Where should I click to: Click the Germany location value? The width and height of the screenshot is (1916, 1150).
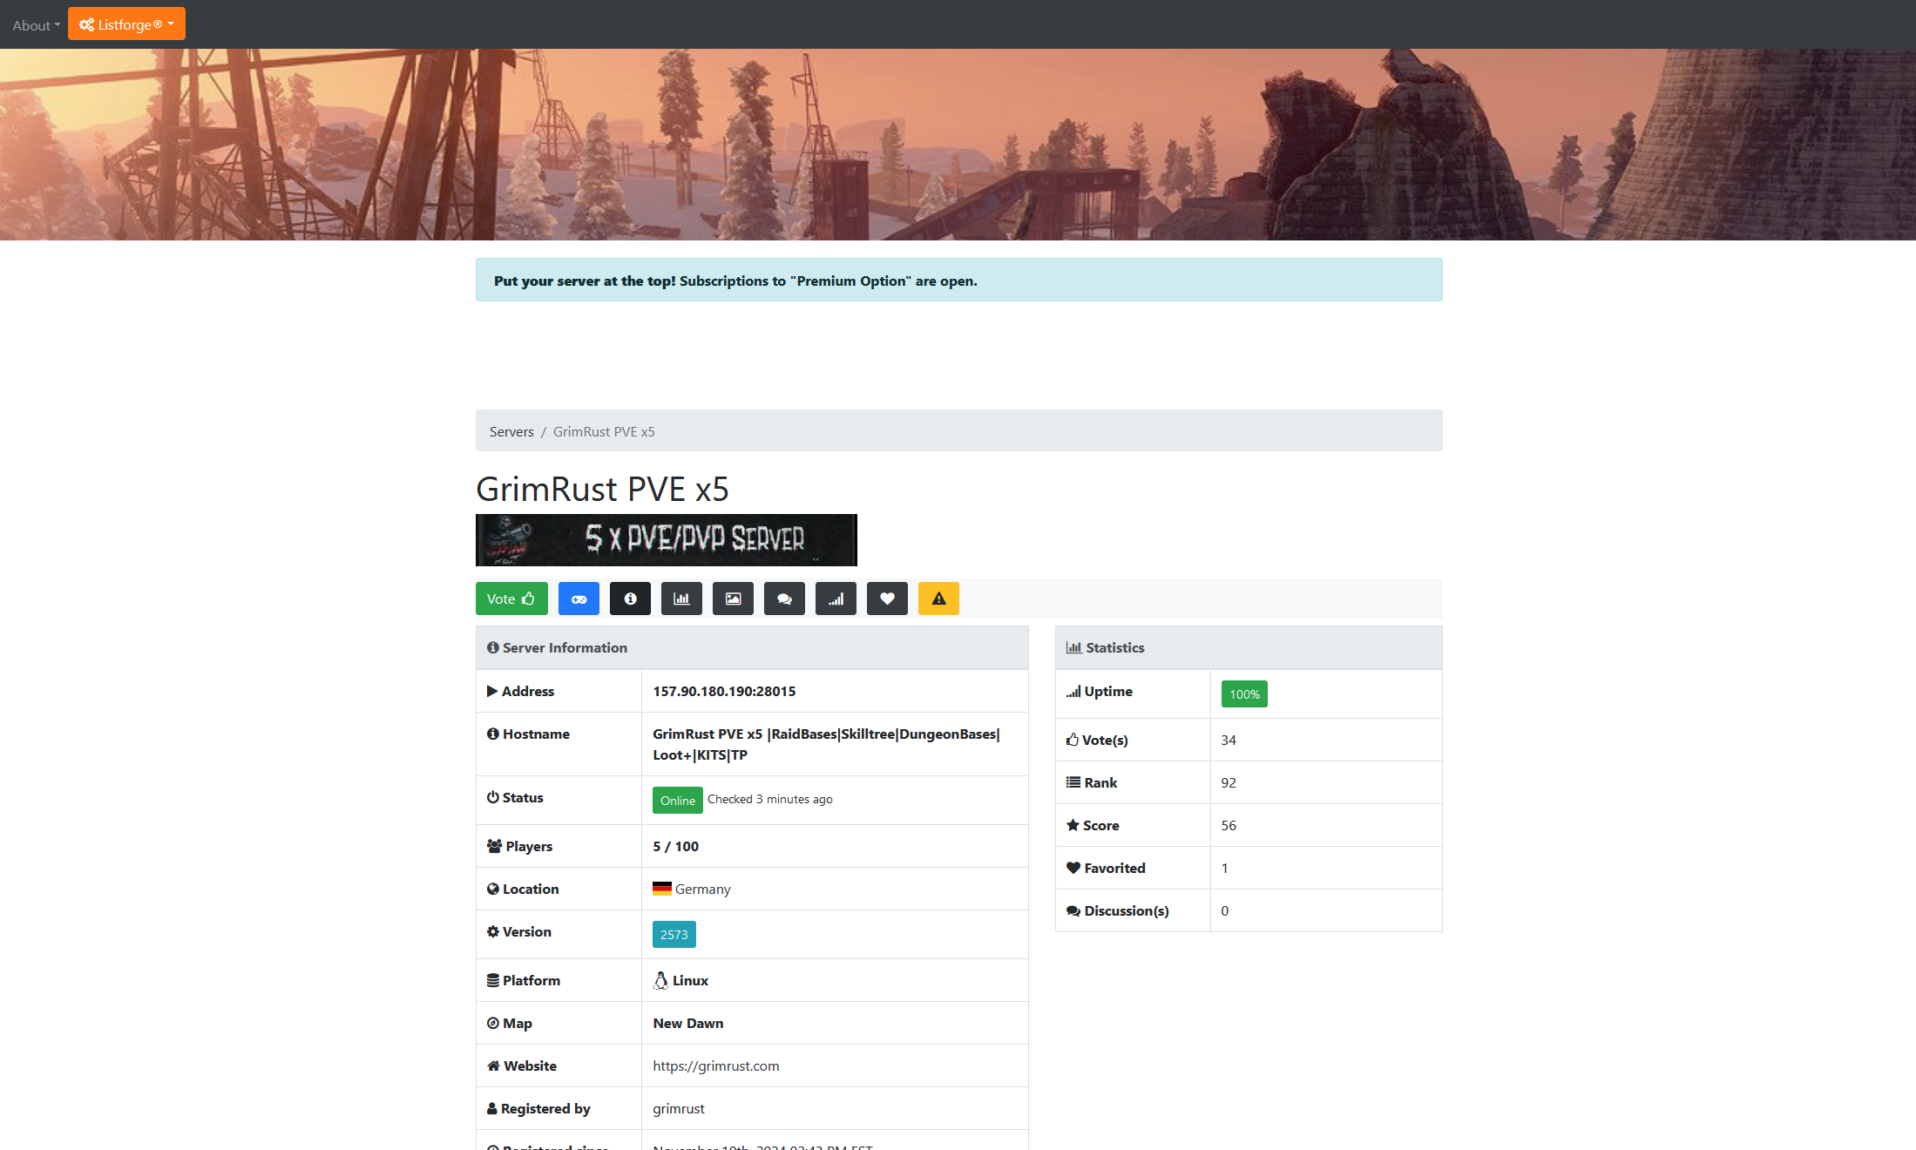click(x=691, y=889)
